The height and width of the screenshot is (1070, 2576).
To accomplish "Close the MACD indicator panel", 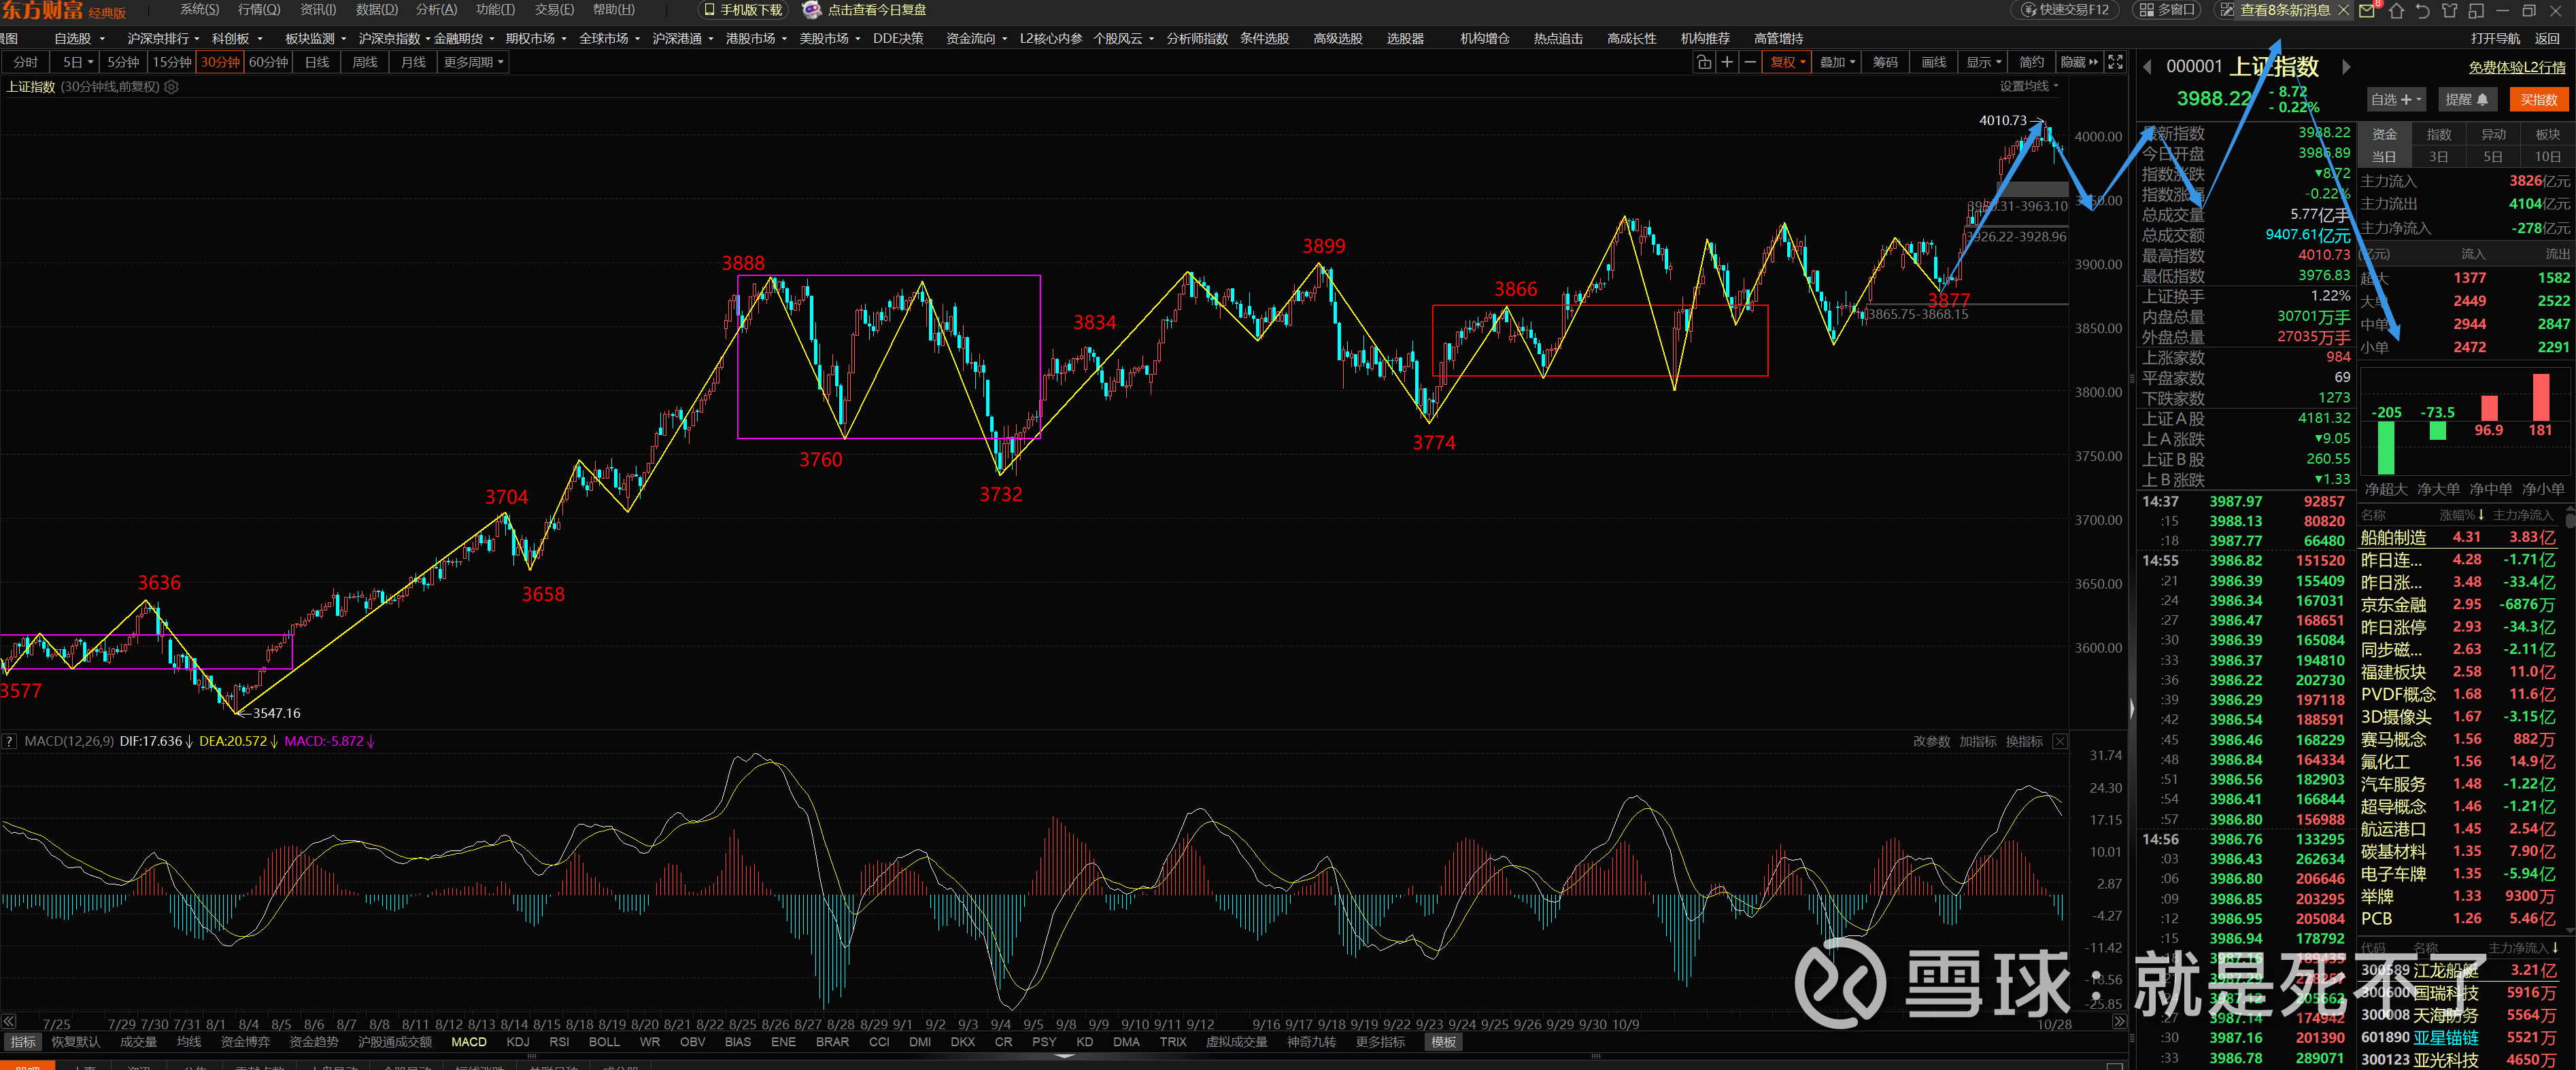I will coord(2060,741).
